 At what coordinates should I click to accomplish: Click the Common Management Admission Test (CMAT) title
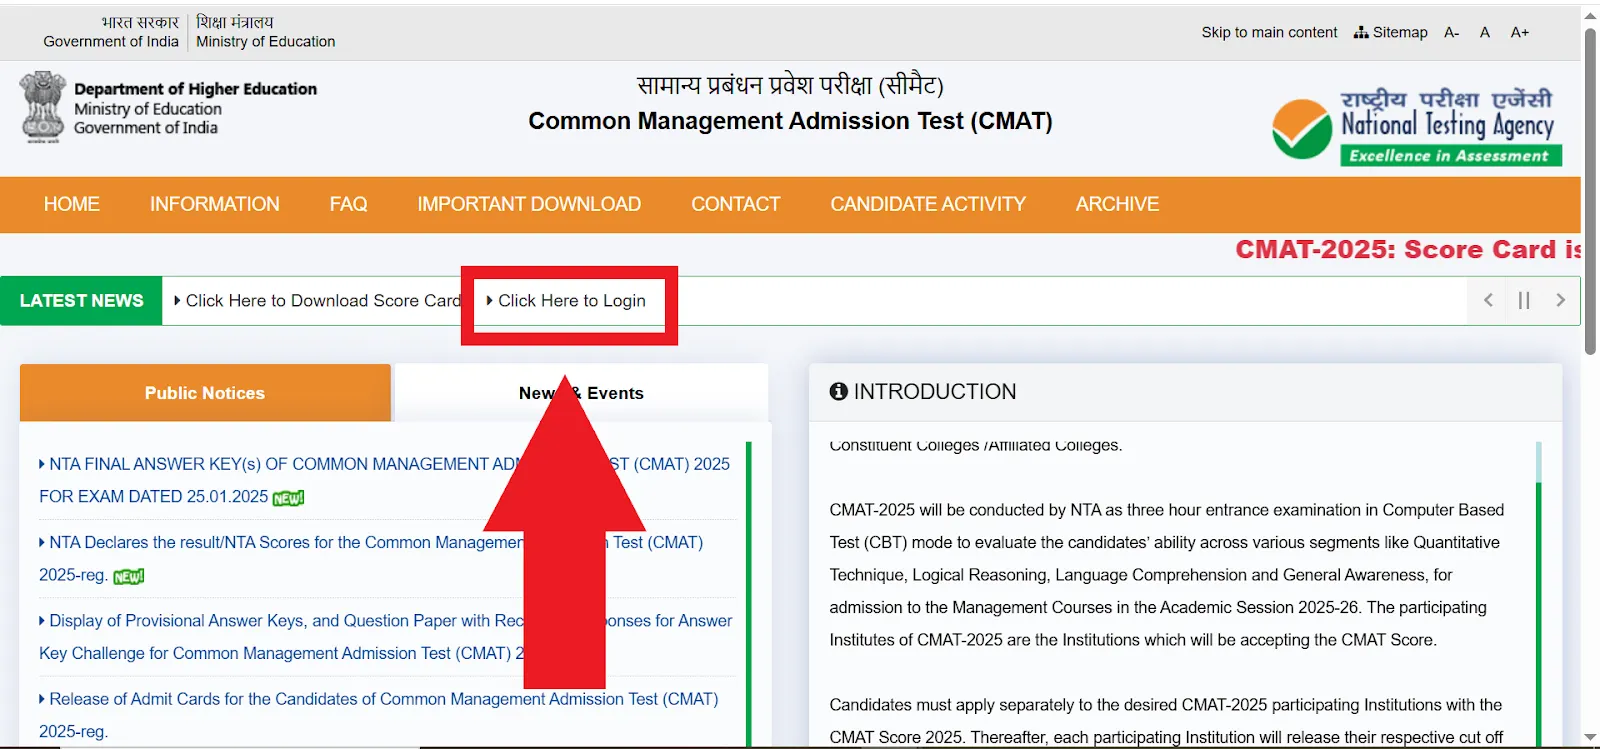tap(790, 121)
